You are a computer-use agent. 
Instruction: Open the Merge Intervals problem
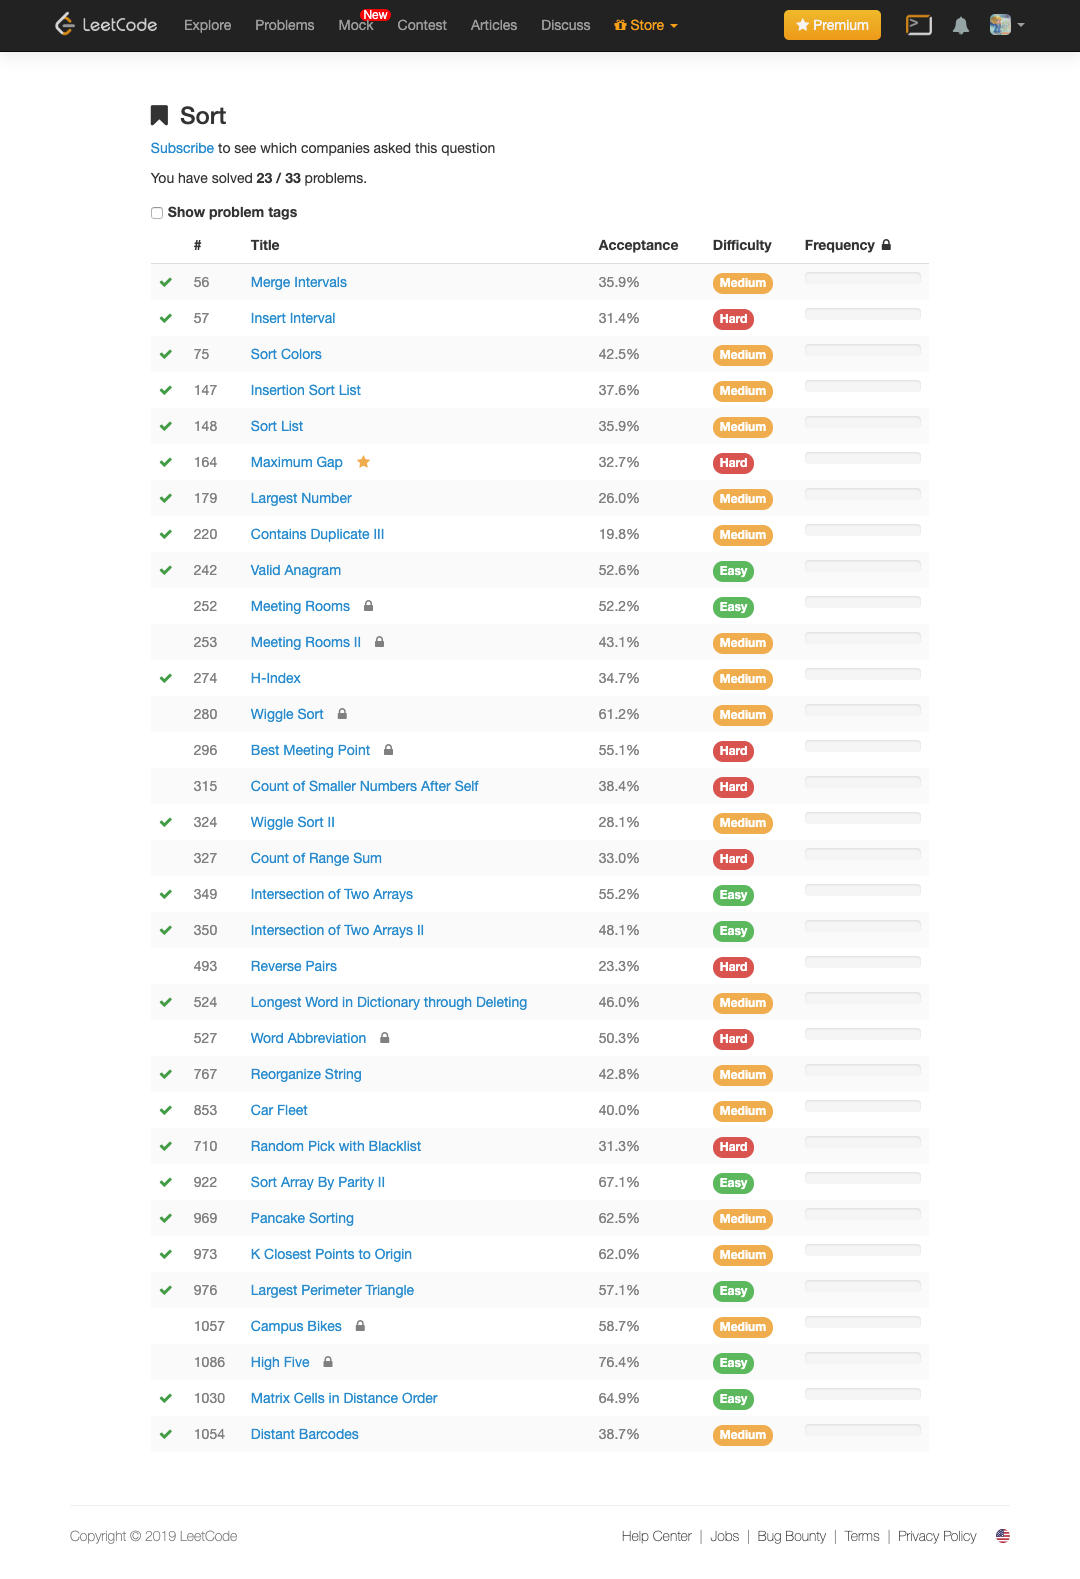(298, 282)
